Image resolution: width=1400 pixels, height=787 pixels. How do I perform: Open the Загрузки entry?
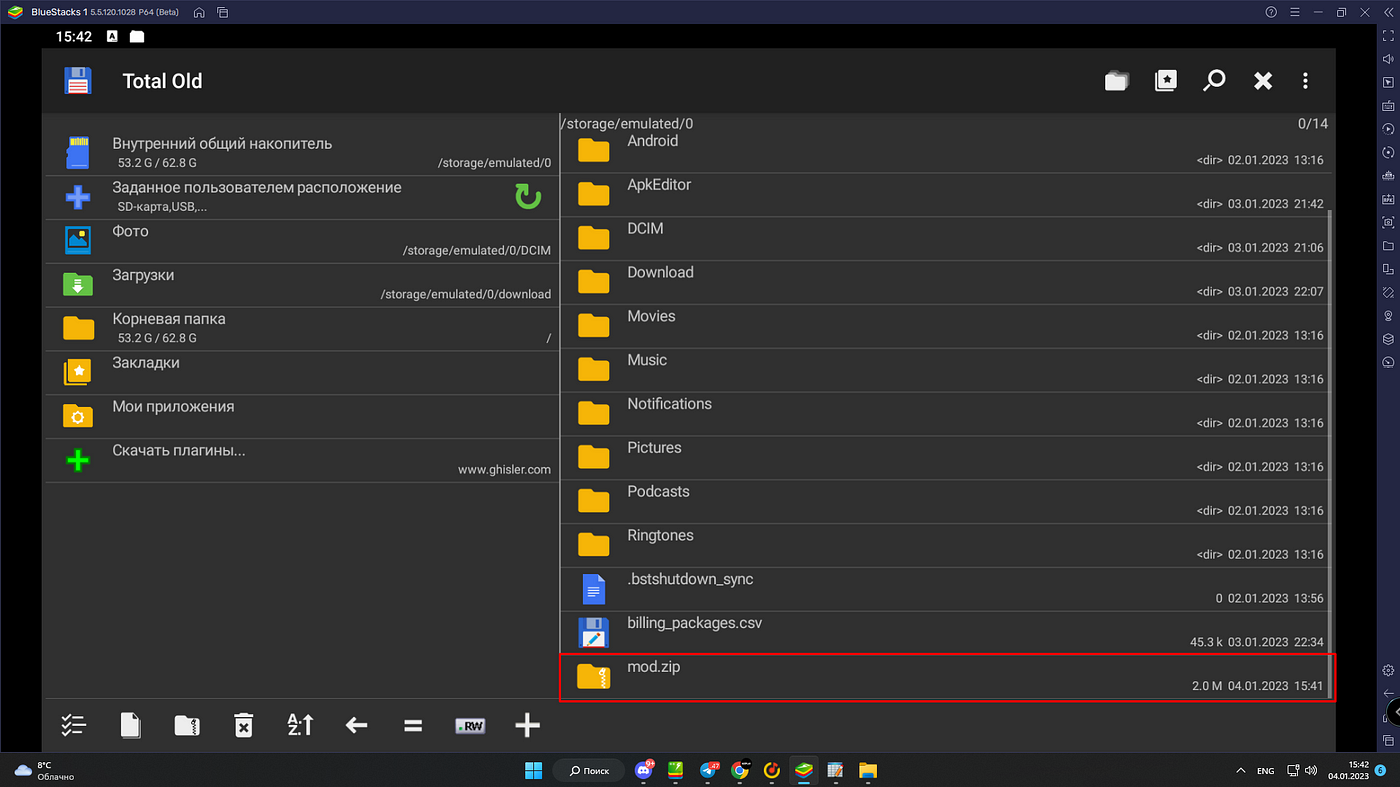click(302, 285)
